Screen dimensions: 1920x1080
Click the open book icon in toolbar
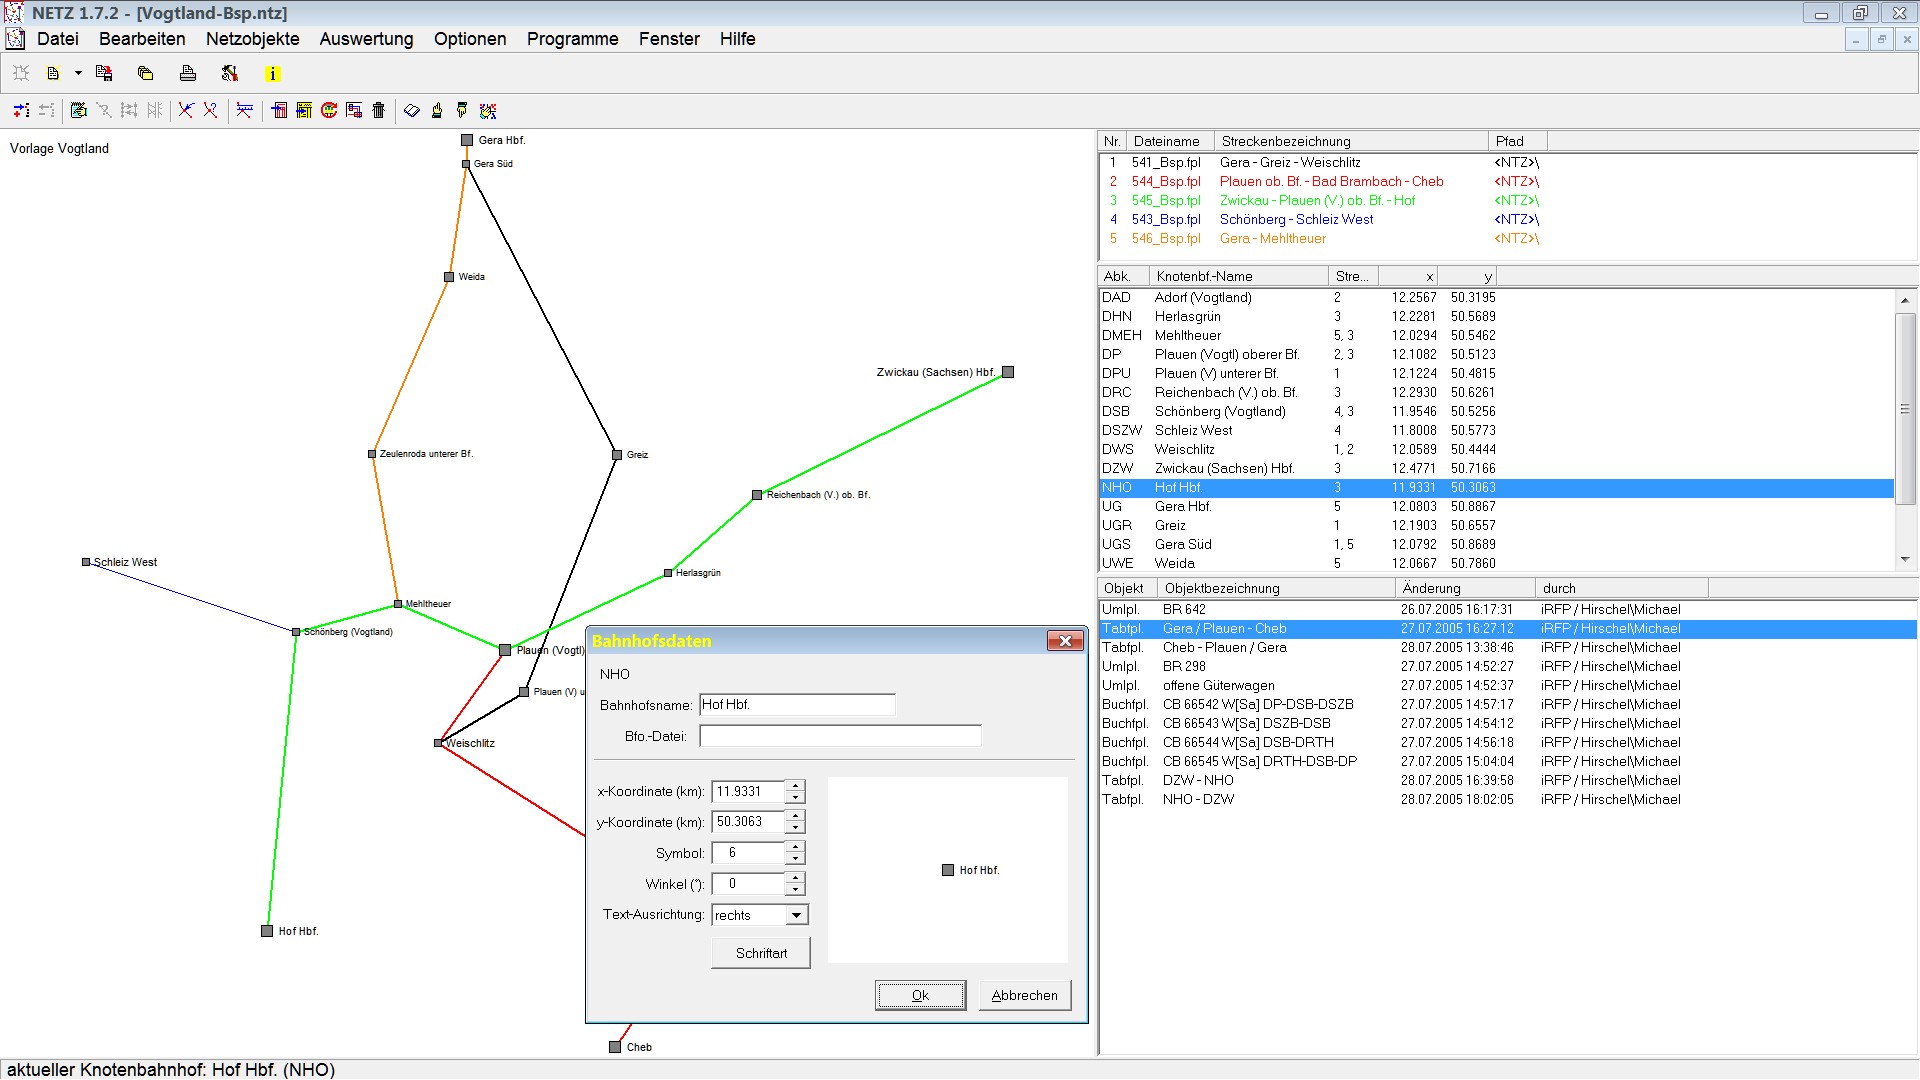point(412,111)
